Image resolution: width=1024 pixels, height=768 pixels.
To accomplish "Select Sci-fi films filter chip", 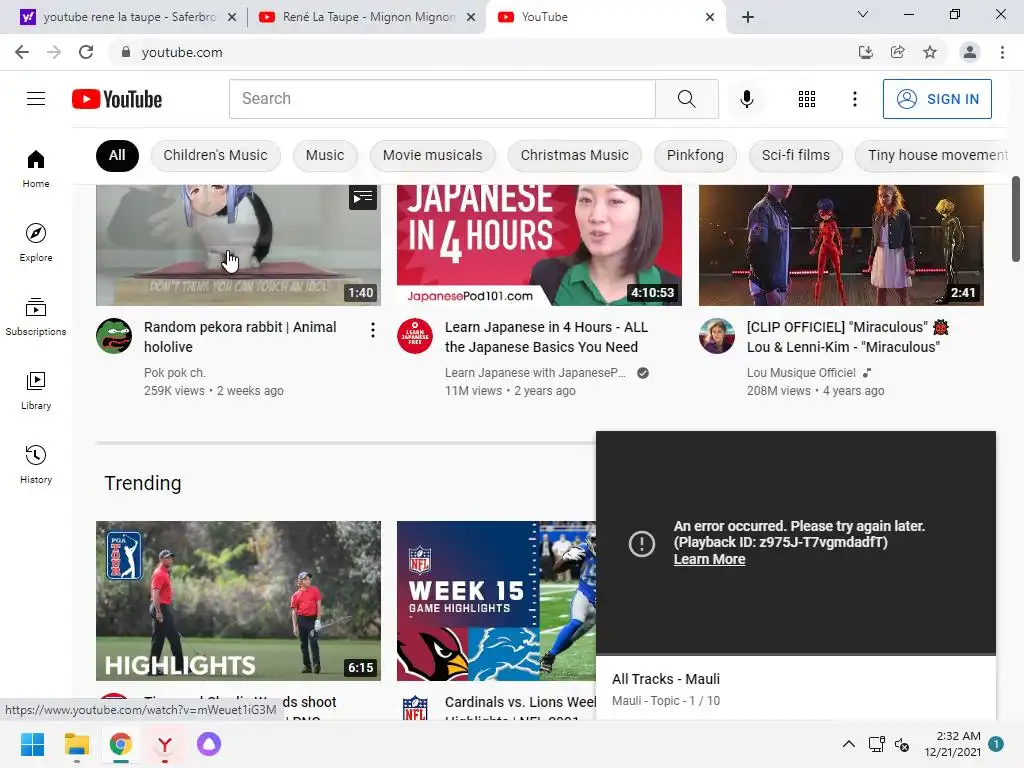I will pos(795,155).
